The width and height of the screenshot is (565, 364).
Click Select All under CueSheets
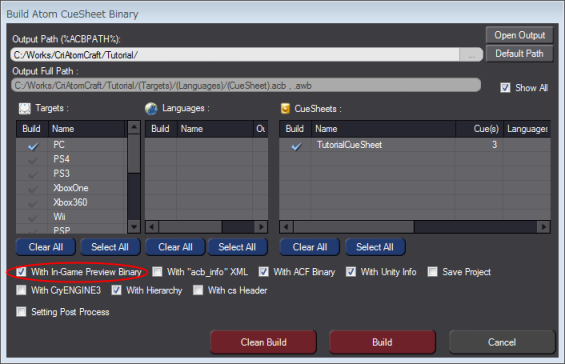pyautogui.click(x=375, y=247)
